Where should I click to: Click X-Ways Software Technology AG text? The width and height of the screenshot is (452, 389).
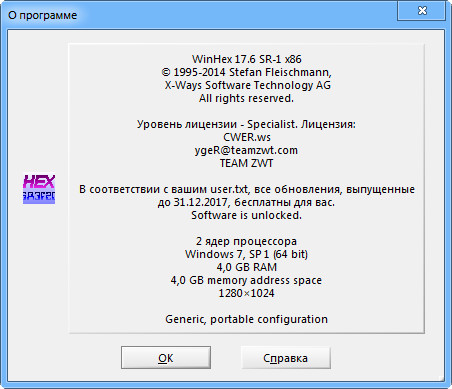tap(247, 85)
